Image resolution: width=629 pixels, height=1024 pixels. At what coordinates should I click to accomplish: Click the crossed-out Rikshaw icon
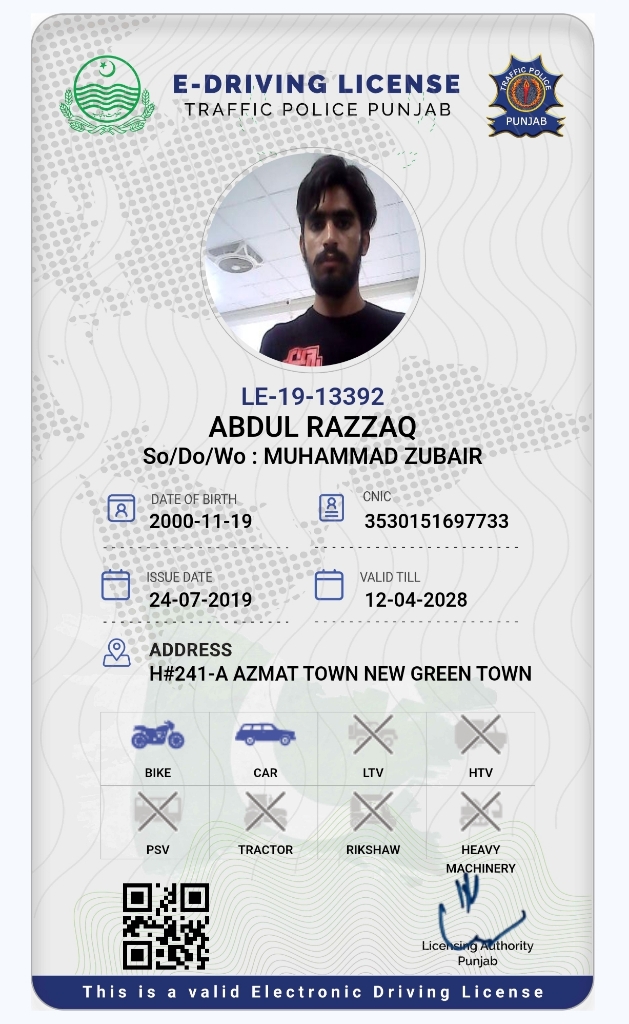click(373, 812)
